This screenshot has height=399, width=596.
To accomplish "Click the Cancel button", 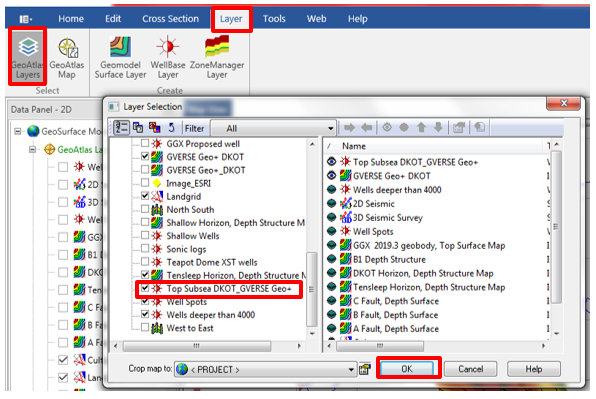I will [471, 369].
